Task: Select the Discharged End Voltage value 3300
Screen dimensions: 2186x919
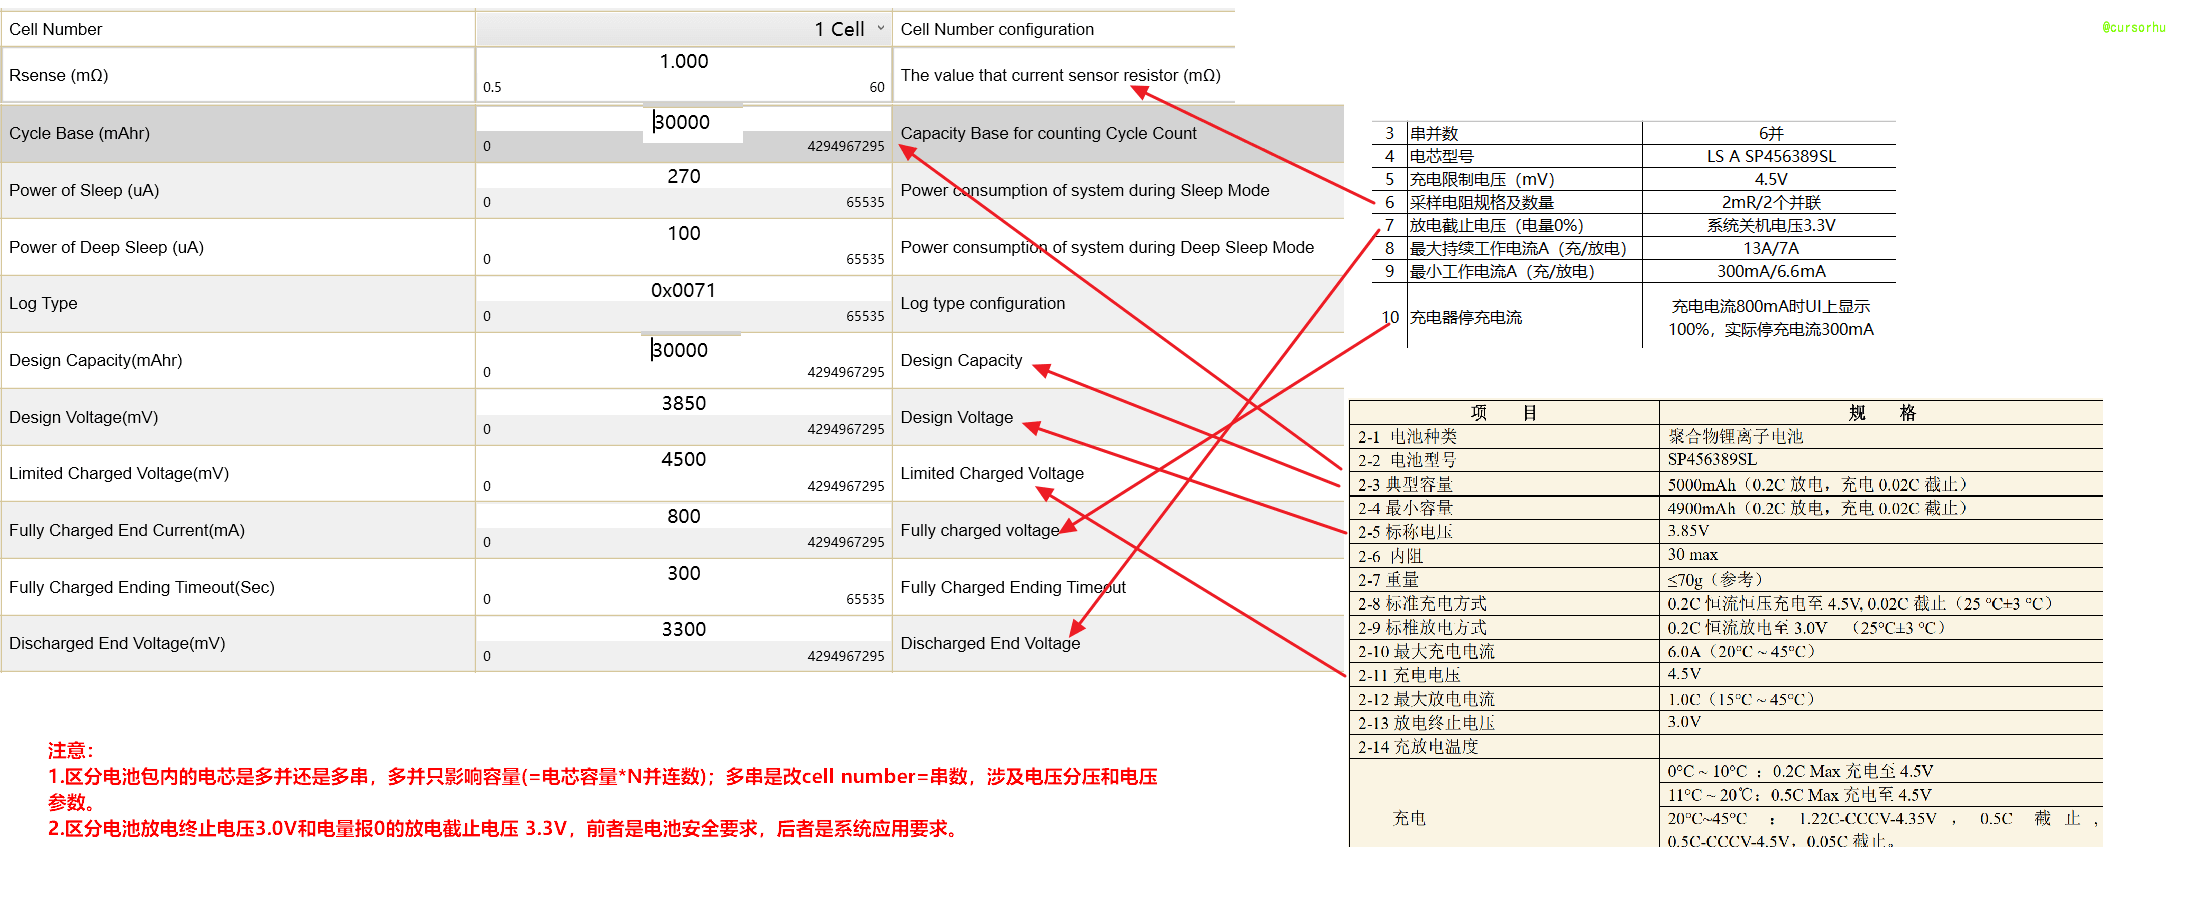Action: (684, 630)
